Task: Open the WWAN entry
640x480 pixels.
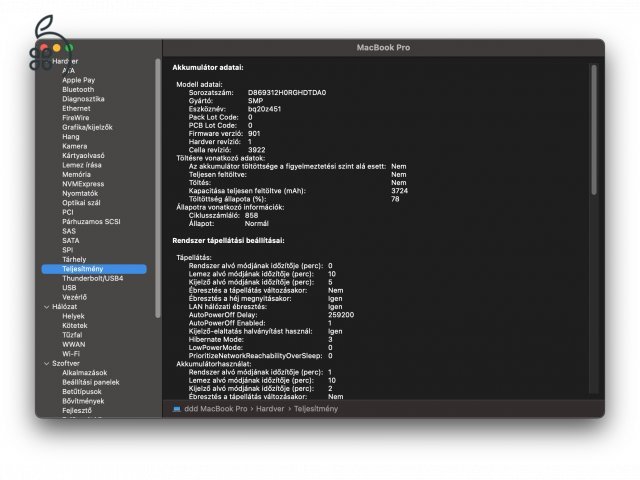Action: (73, 344)
